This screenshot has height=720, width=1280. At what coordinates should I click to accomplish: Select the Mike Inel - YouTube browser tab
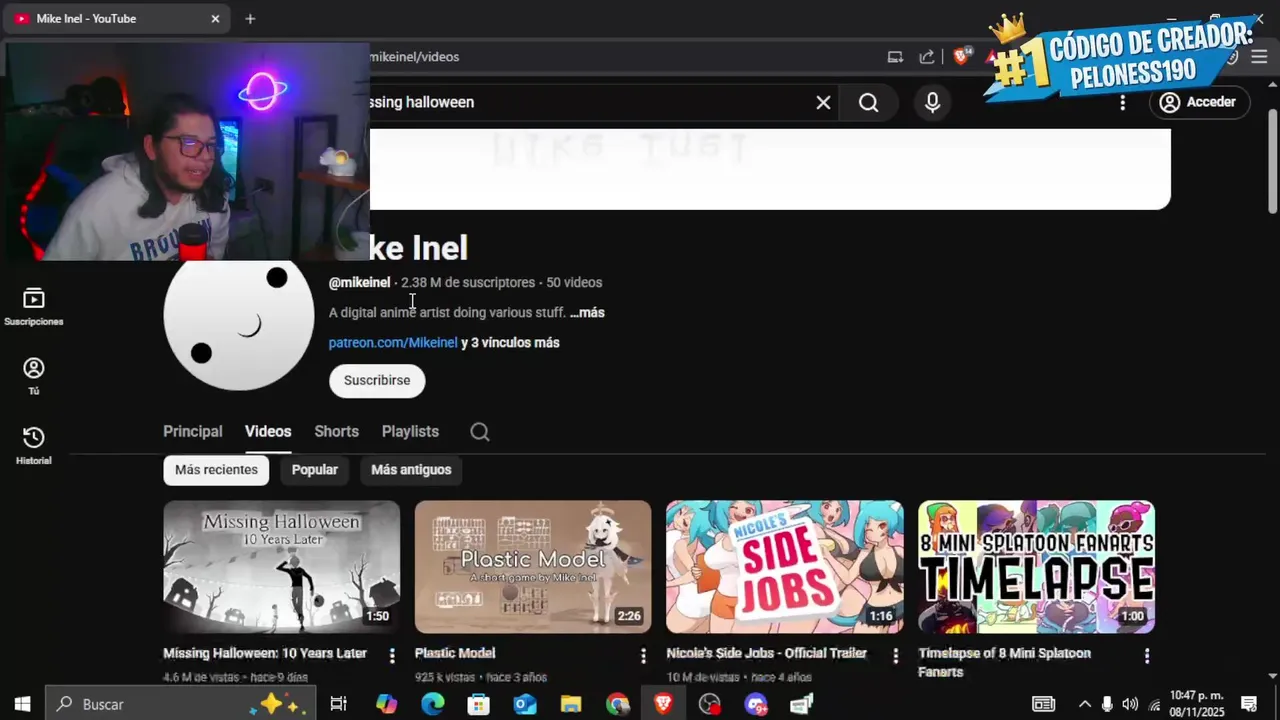(x=118, y=19)
